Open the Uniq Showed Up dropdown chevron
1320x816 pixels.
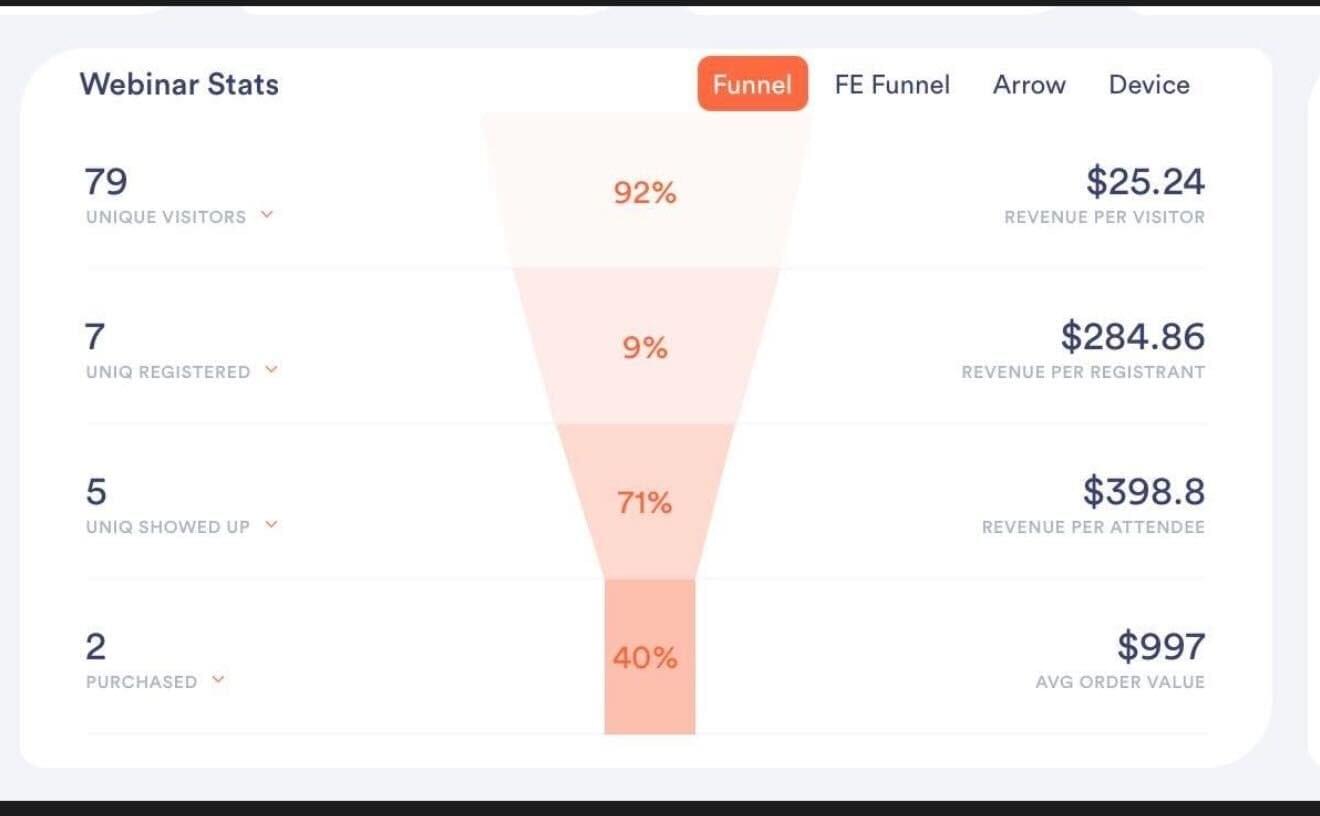click(271, 525)
